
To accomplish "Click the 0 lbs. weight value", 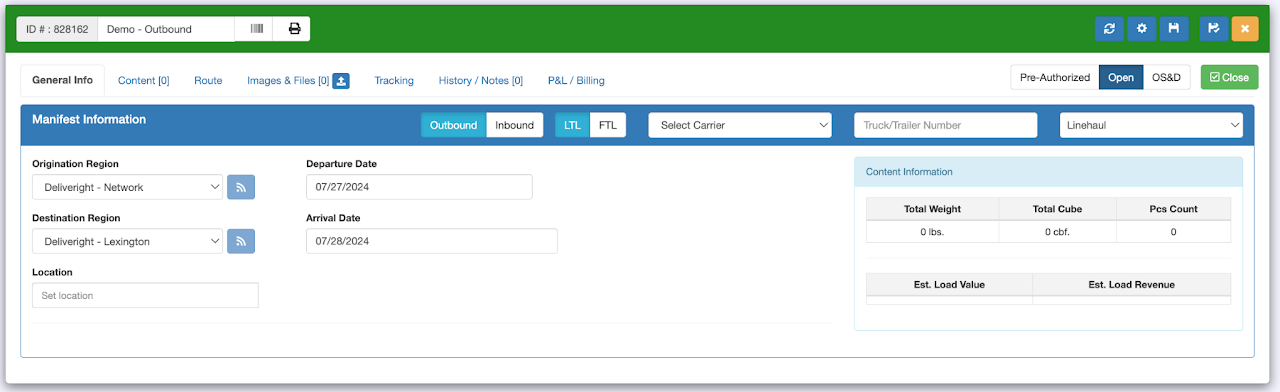I will click(932, 232).
